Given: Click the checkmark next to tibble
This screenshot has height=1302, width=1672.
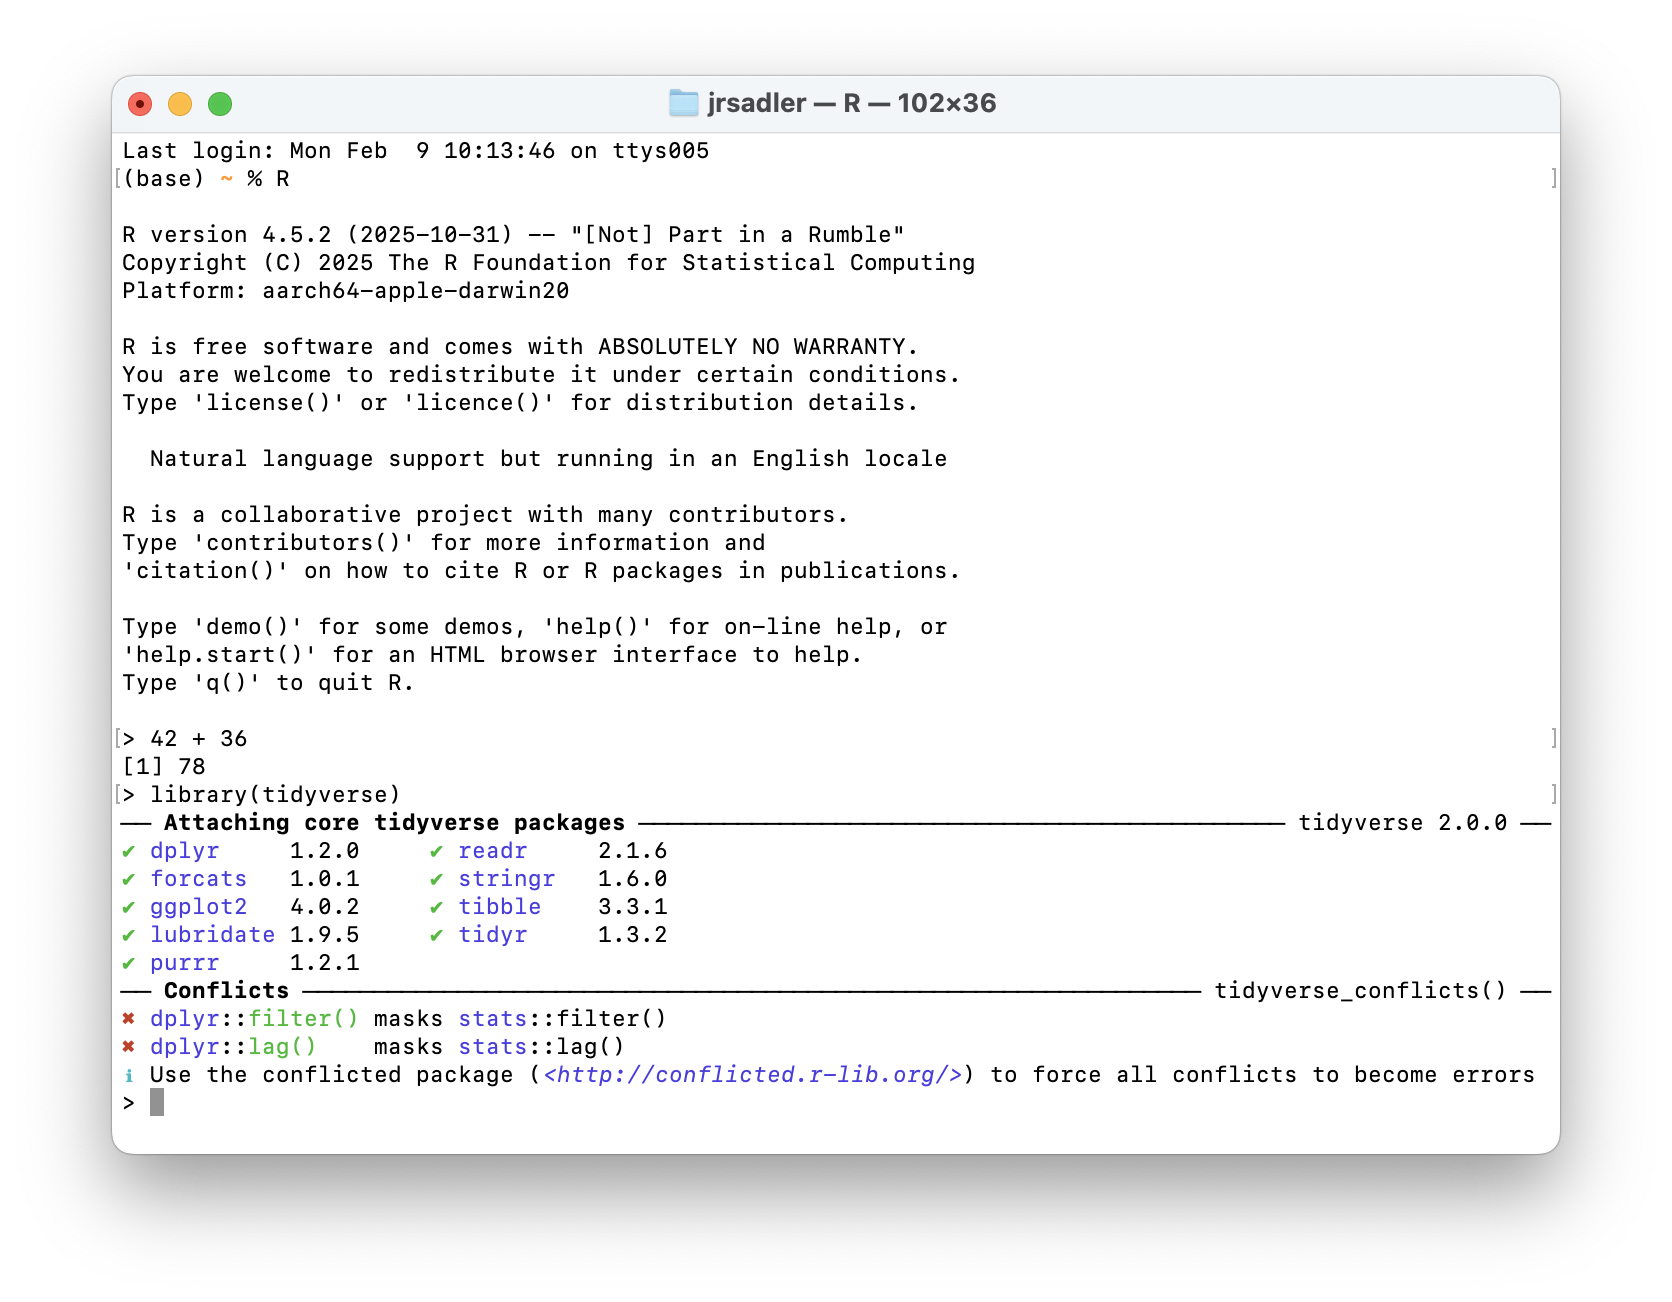Looking at the screenshot, I should [x=437, y=907].
